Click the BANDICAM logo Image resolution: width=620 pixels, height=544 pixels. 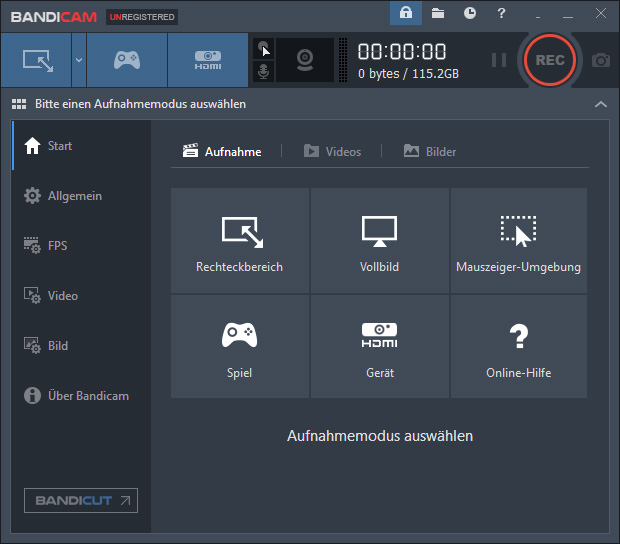click(x=54, y=17)
